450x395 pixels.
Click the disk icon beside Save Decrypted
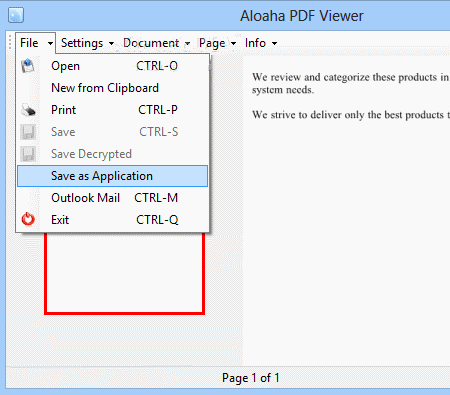tap(28, 154)
